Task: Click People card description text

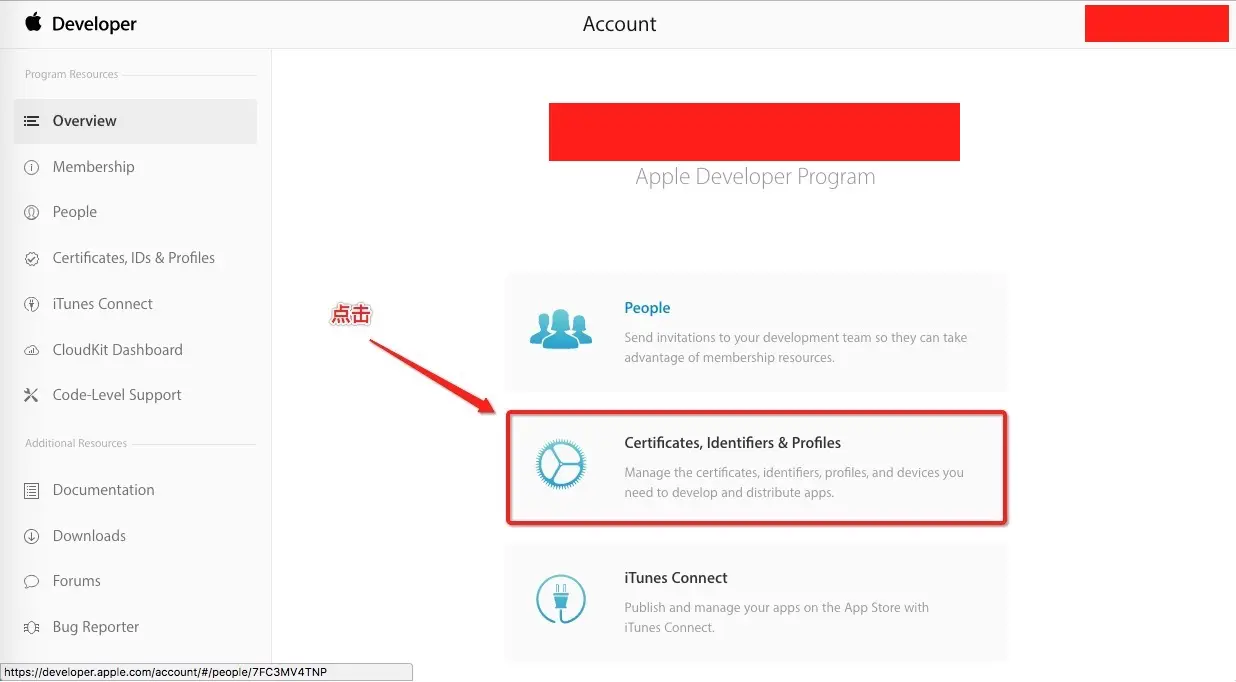Action: (x=796, y=347)
